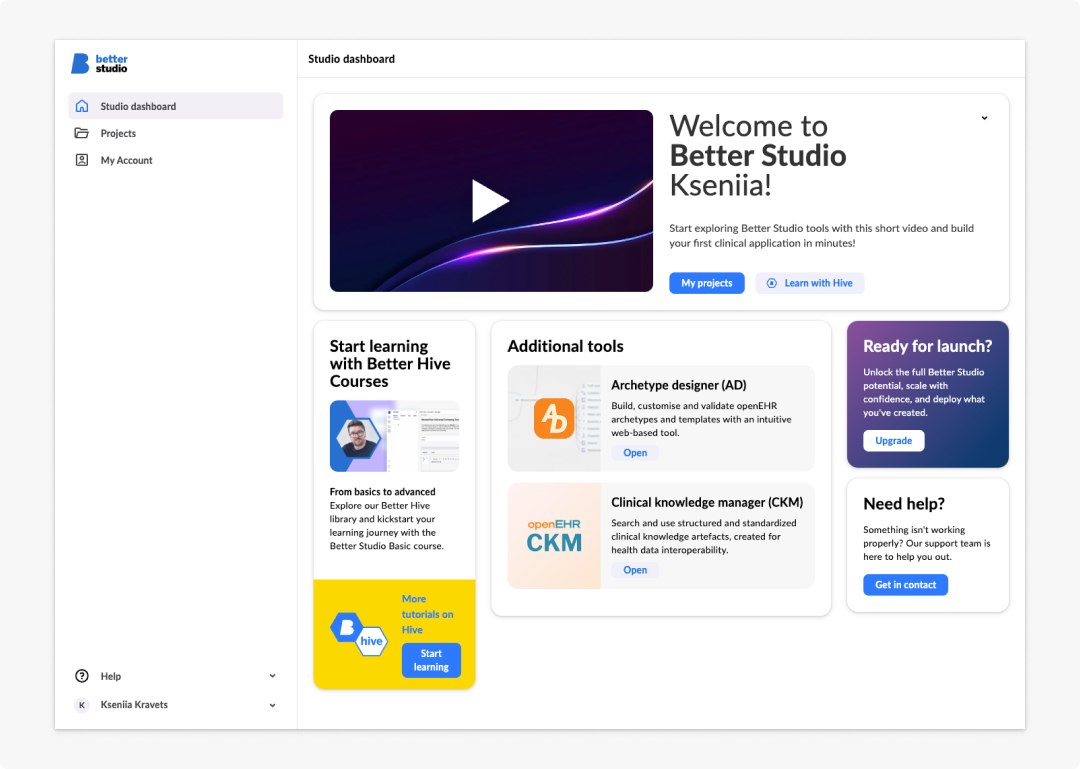1080x769 pixels.
Task: Click the Studio dashboard page title in header
Action: pyautogui.click(x=351, y=59)
